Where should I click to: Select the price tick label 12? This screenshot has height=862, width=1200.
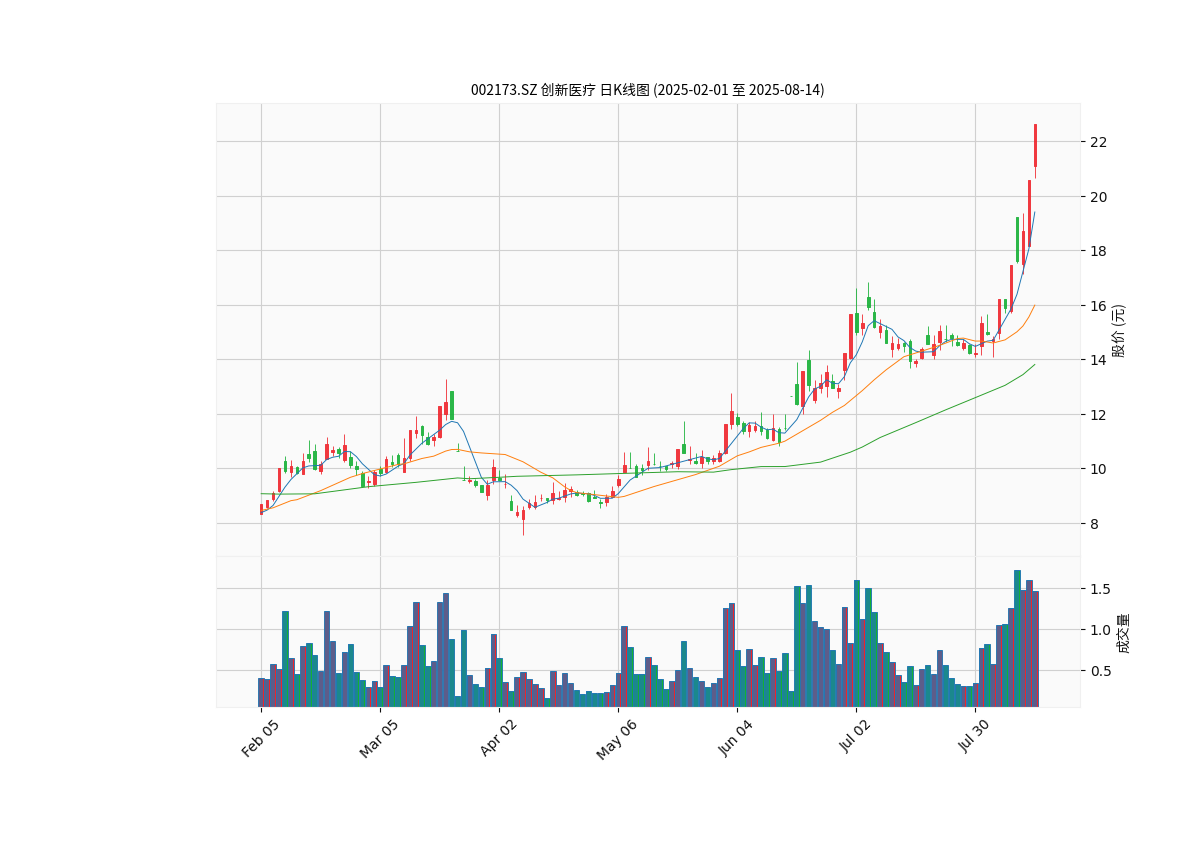pos(1098,415)
